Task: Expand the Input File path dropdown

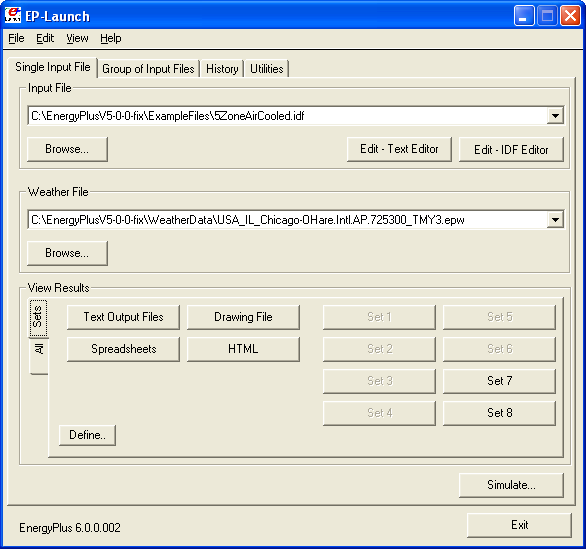Action: click(x=555, y=116)
